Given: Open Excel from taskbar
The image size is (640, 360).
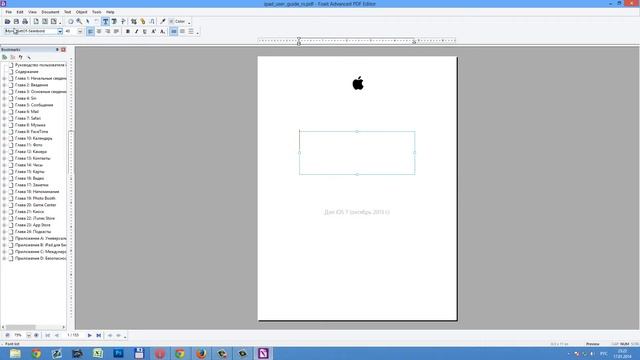Looking at the screenshot, I should pyautogui.click(x=98, y=353).
